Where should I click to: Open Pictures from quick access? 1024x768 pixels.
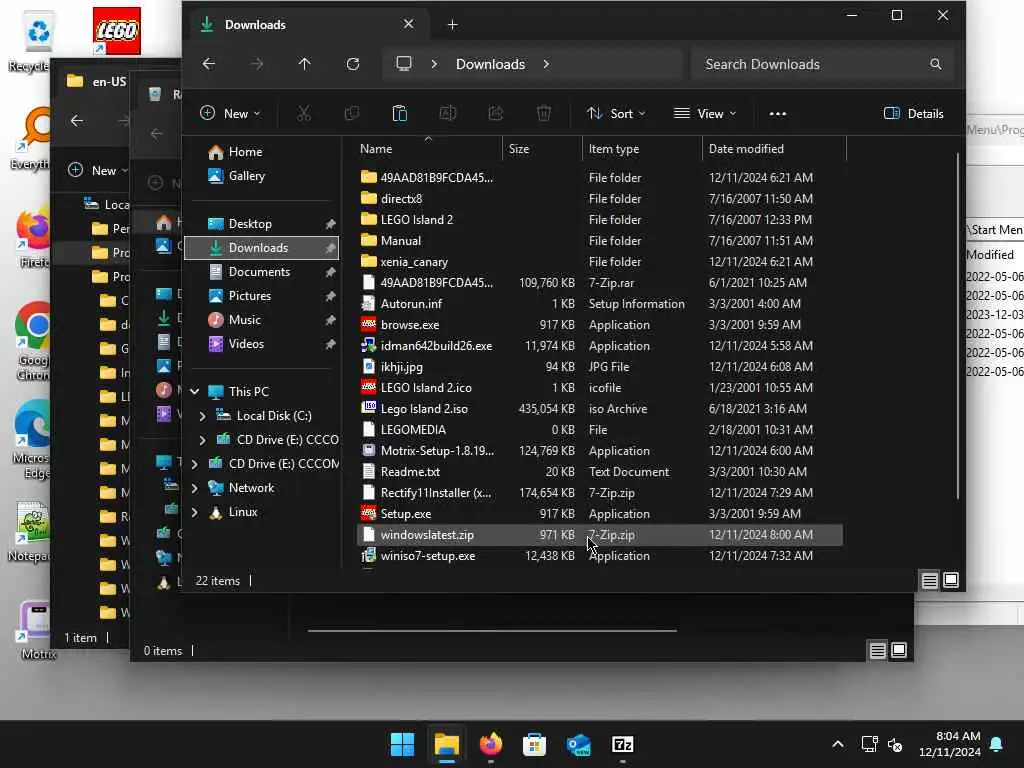(261, 296)
